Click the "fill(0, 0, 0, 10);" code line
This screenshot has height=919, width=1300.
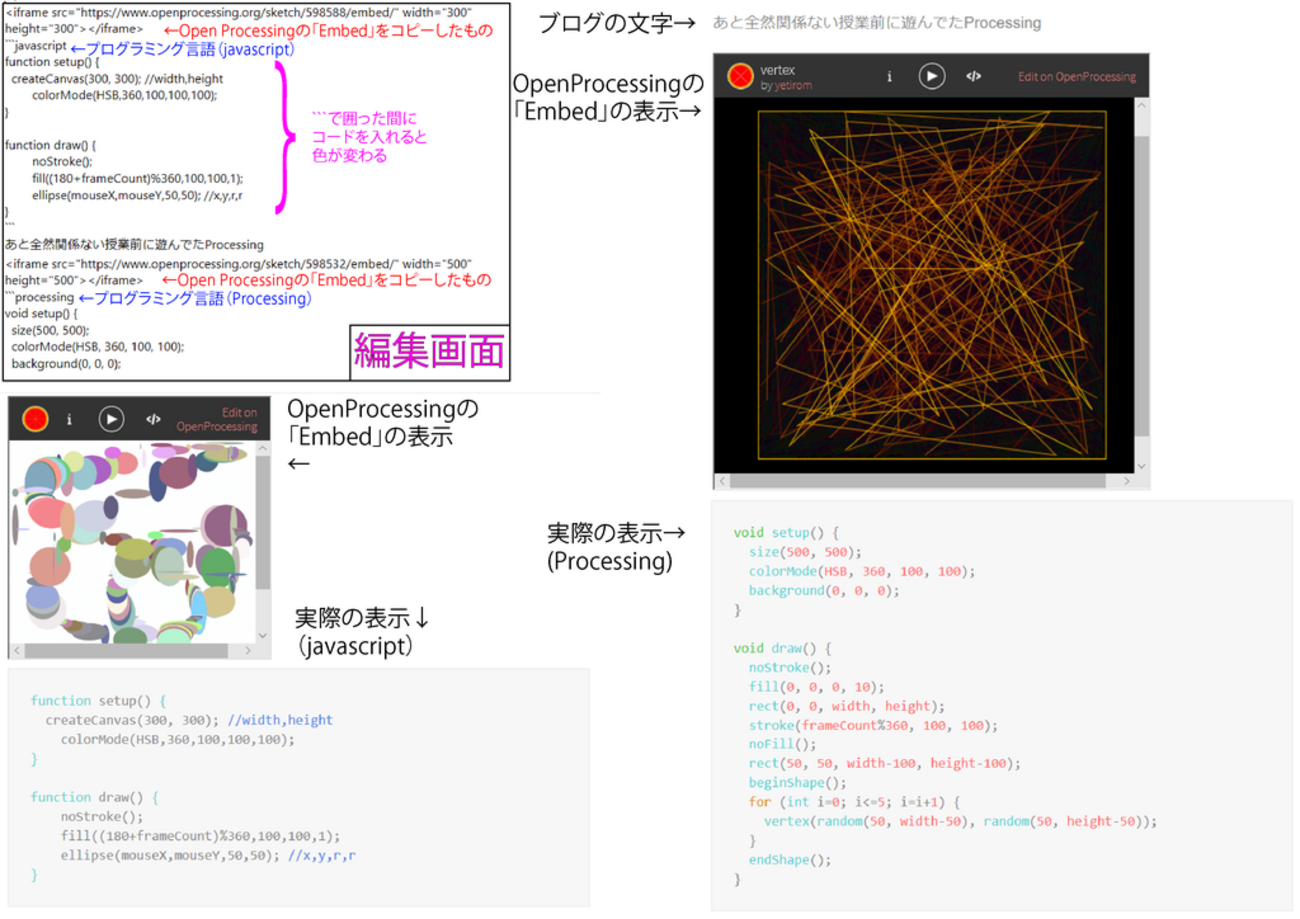pos(816,686)
